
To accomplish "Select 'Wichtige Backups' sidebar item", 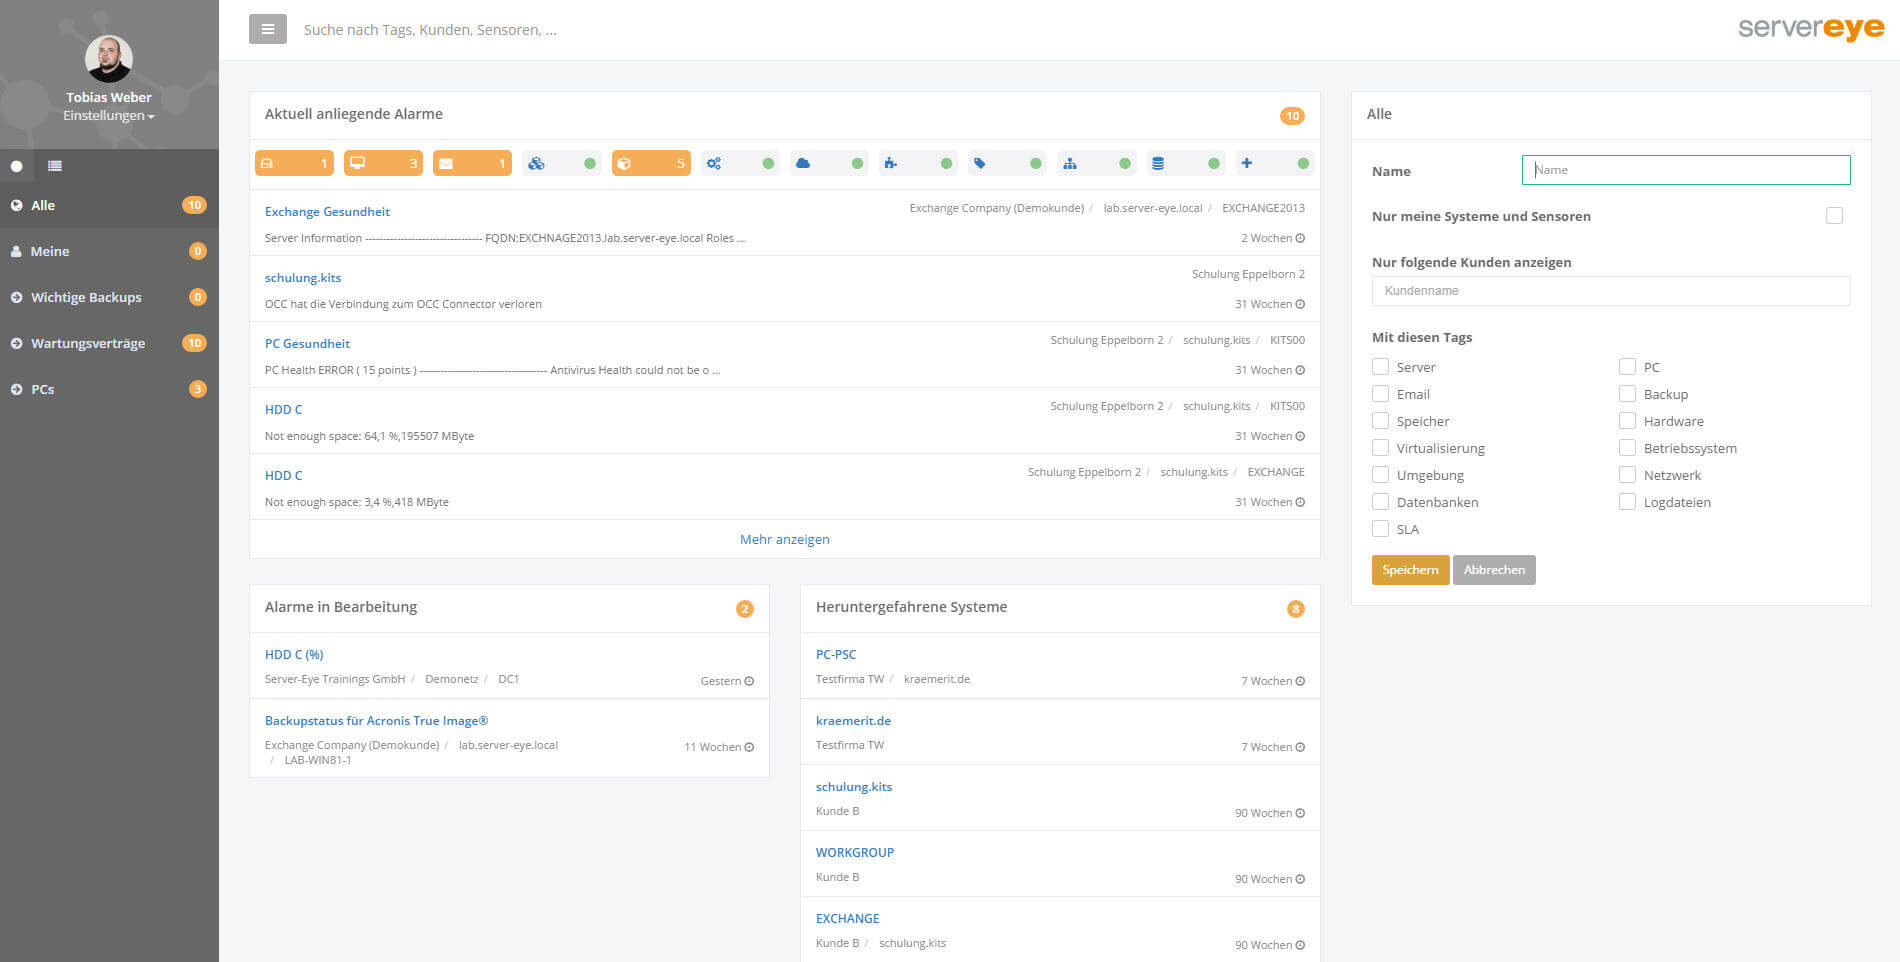I will (x=86, y=297).
